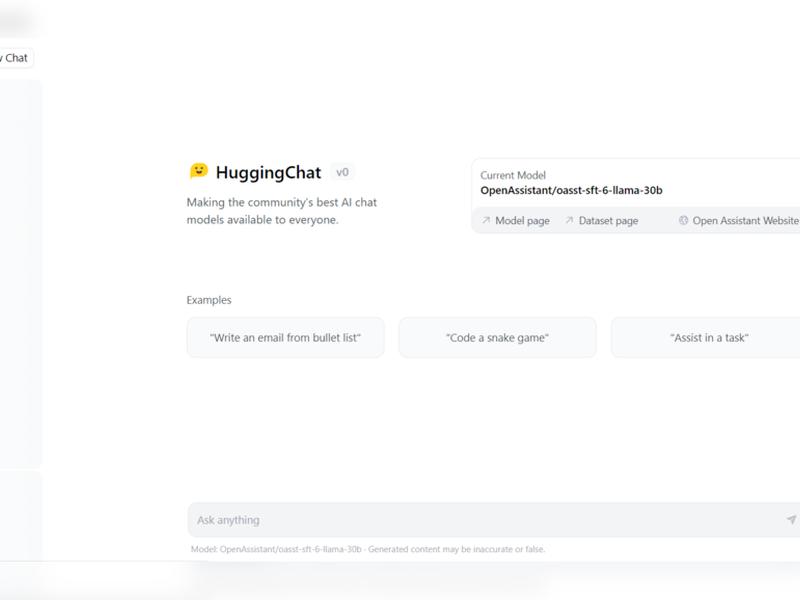800x600 pixels.
Task: Click the send message arrow icon
Action: [791, 519]
